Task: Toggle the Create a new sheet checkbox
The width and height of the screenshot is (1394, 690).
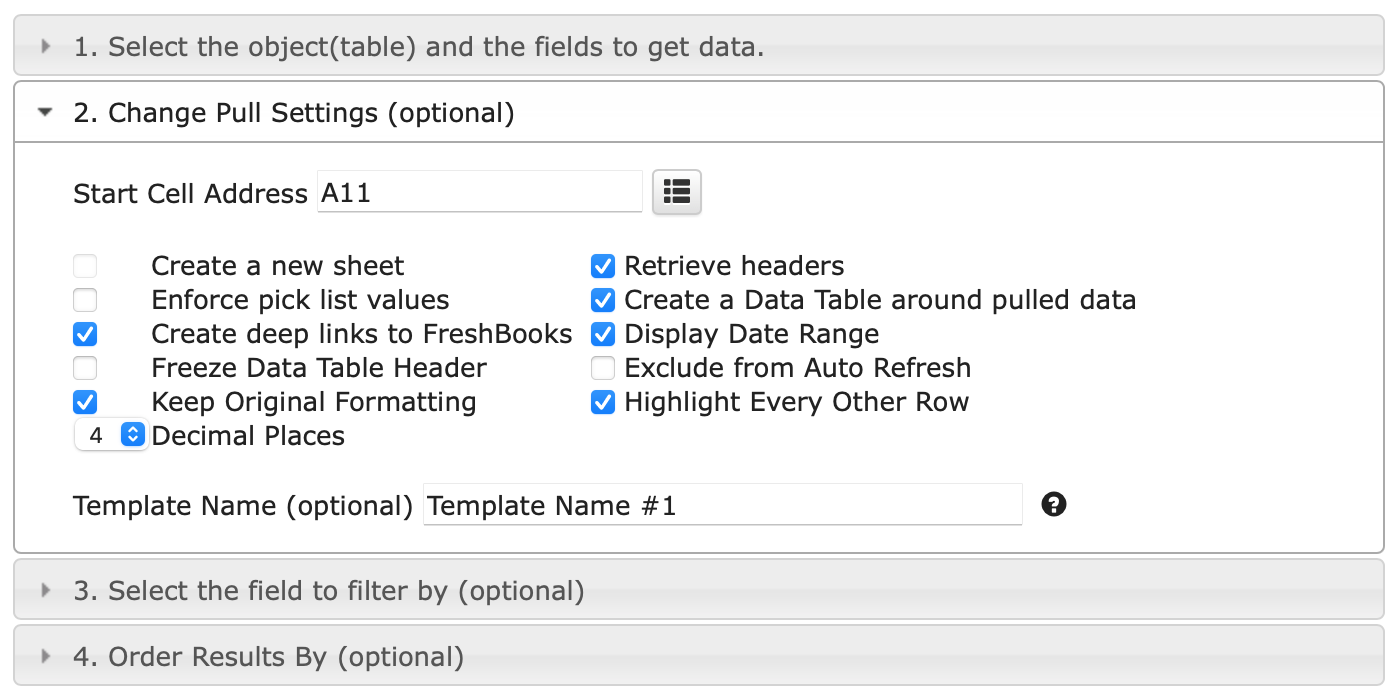Action: click(x=85, y=266)
